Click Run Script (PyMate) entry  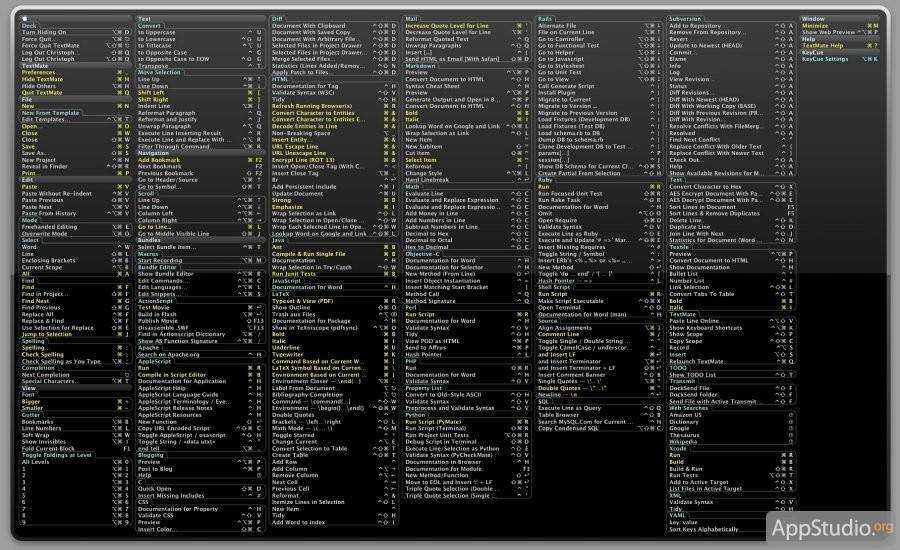pyautogui.click(x=433, y=421)
